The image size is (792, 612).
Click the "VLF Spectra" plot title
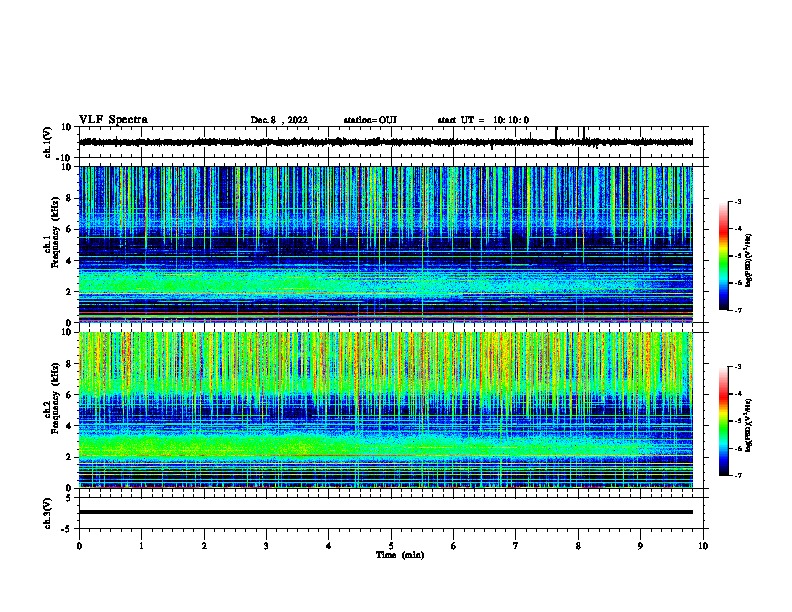pyautogui.click(x=113, y=120)
